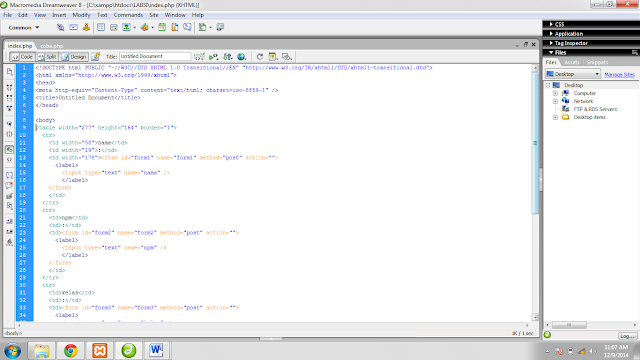Click Highlight Invalid Code icon
Screen dimensions: 640x360
click(9, 160)
